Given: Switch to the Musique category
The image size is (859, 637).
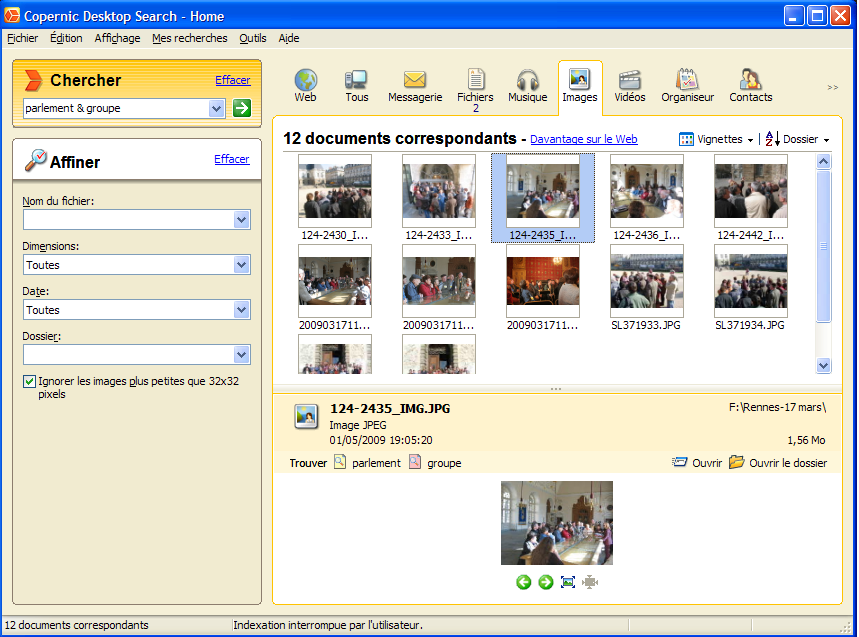Looking at the screenshot, I should coord(527,85).
